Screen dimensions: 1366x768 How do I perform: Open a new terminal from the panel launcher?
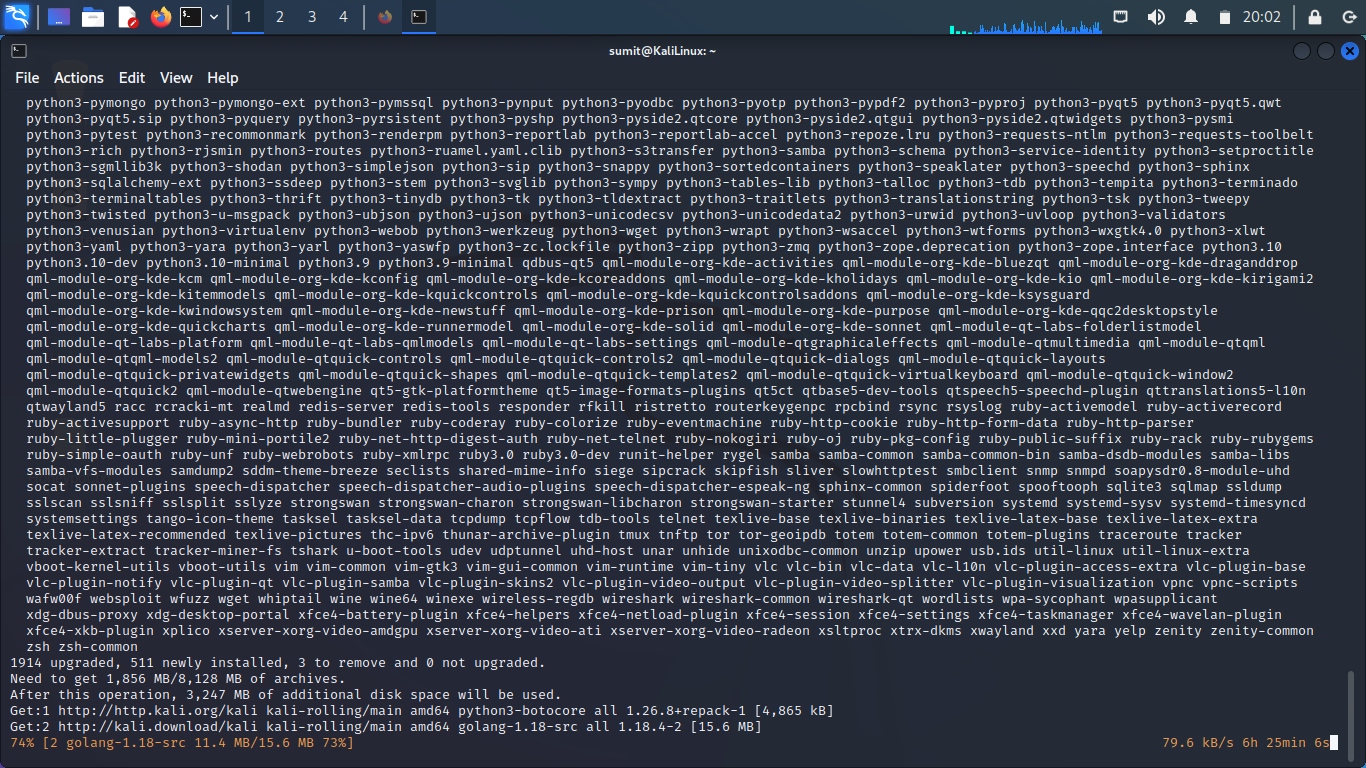click(190, 17)
